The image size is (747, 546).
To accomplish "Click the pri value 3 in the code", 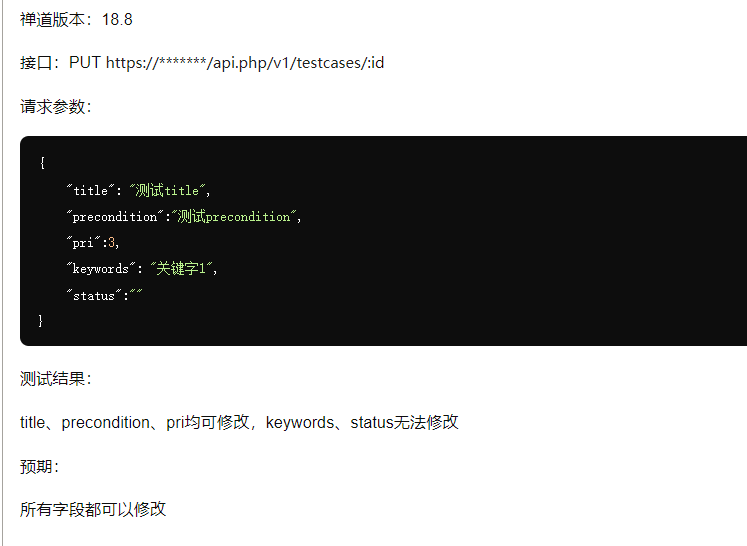I will coord(113,242).
